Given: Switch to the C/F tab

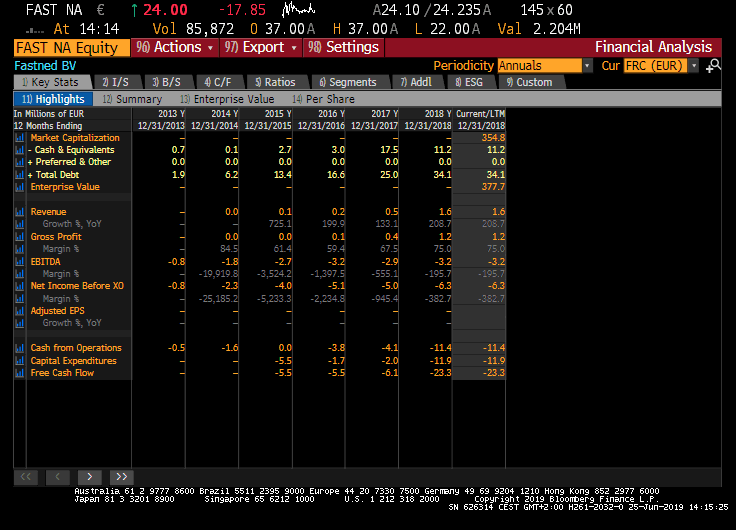Looking at the screenshot, I should point(218,82).
